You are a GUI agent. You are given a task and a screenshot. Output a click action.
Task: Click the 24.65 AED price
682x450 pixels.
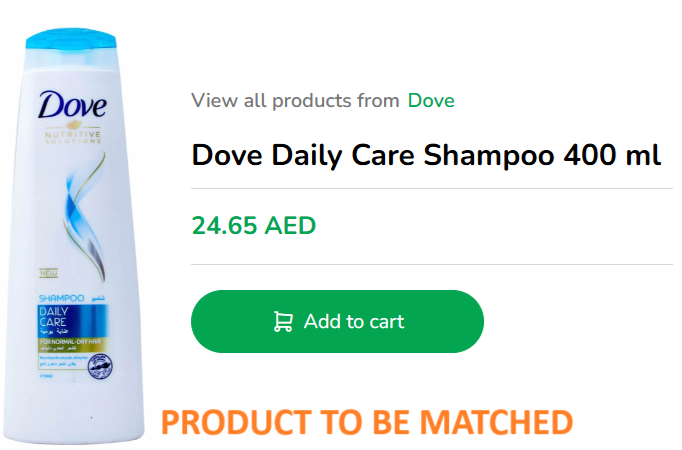pyautogui.click(x=254, y=226)
